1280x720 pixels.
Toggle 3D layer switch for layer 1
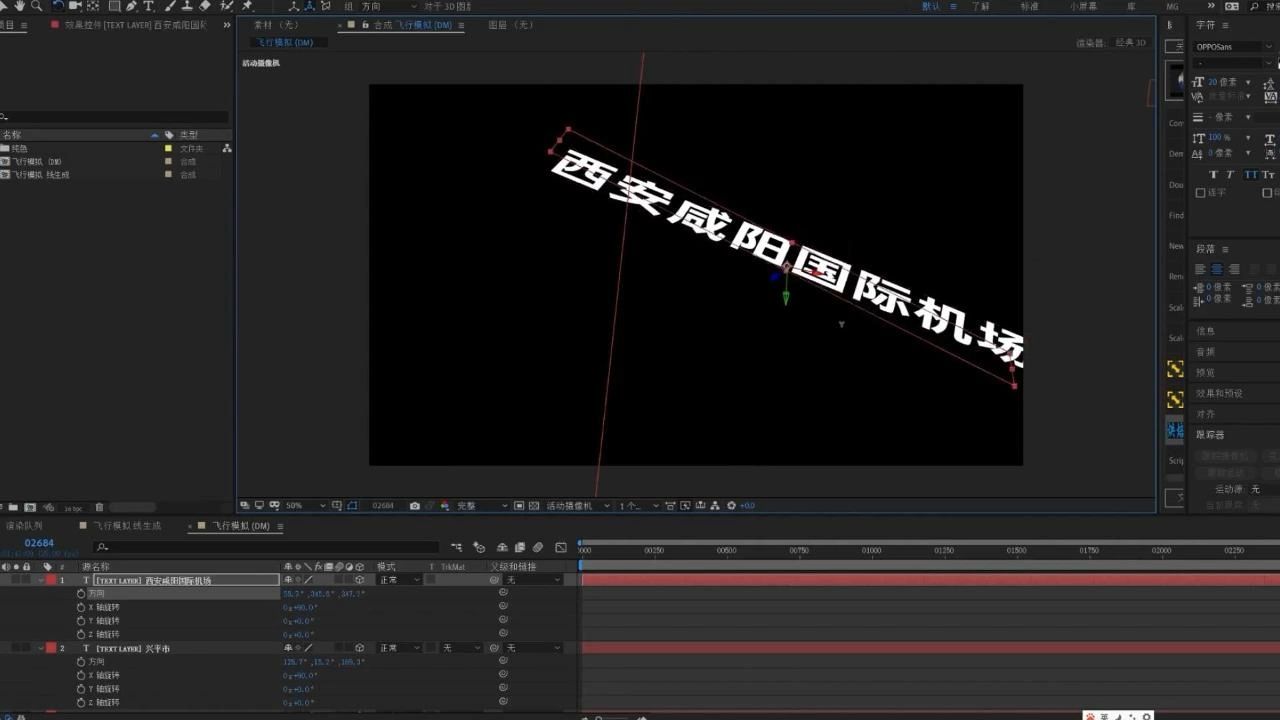coord(359,580)
